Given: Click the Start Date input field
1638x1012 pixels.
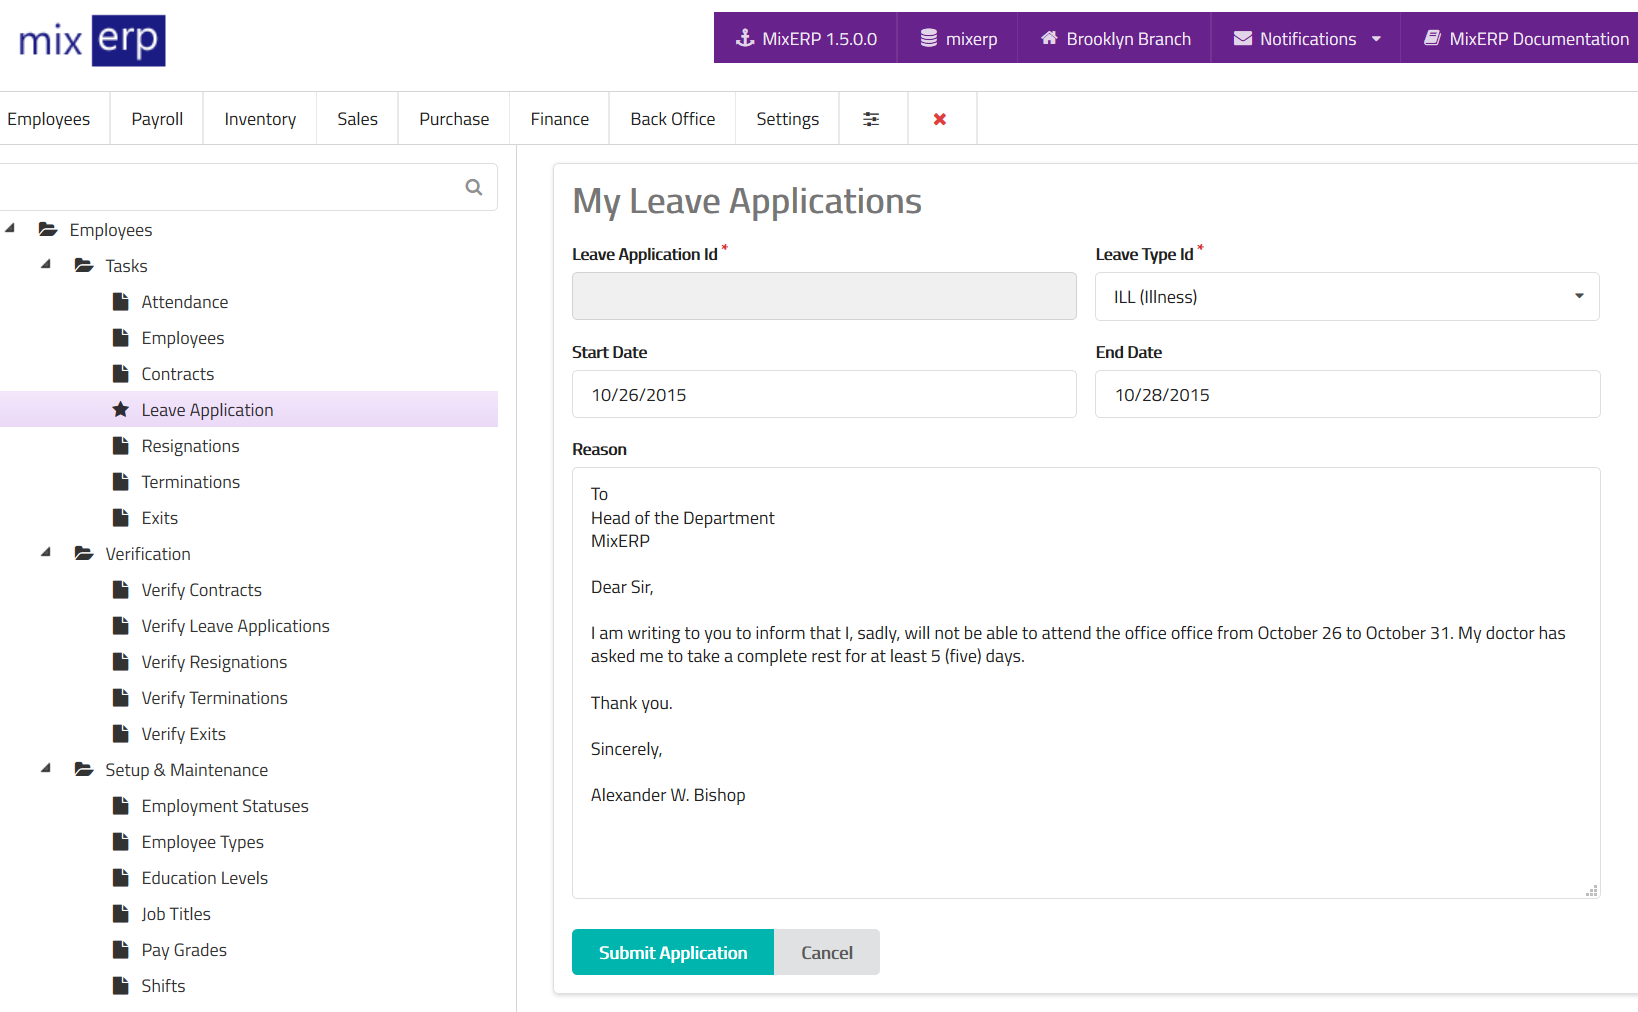Looking at the screenshot, I should click(x=823, y=395).
